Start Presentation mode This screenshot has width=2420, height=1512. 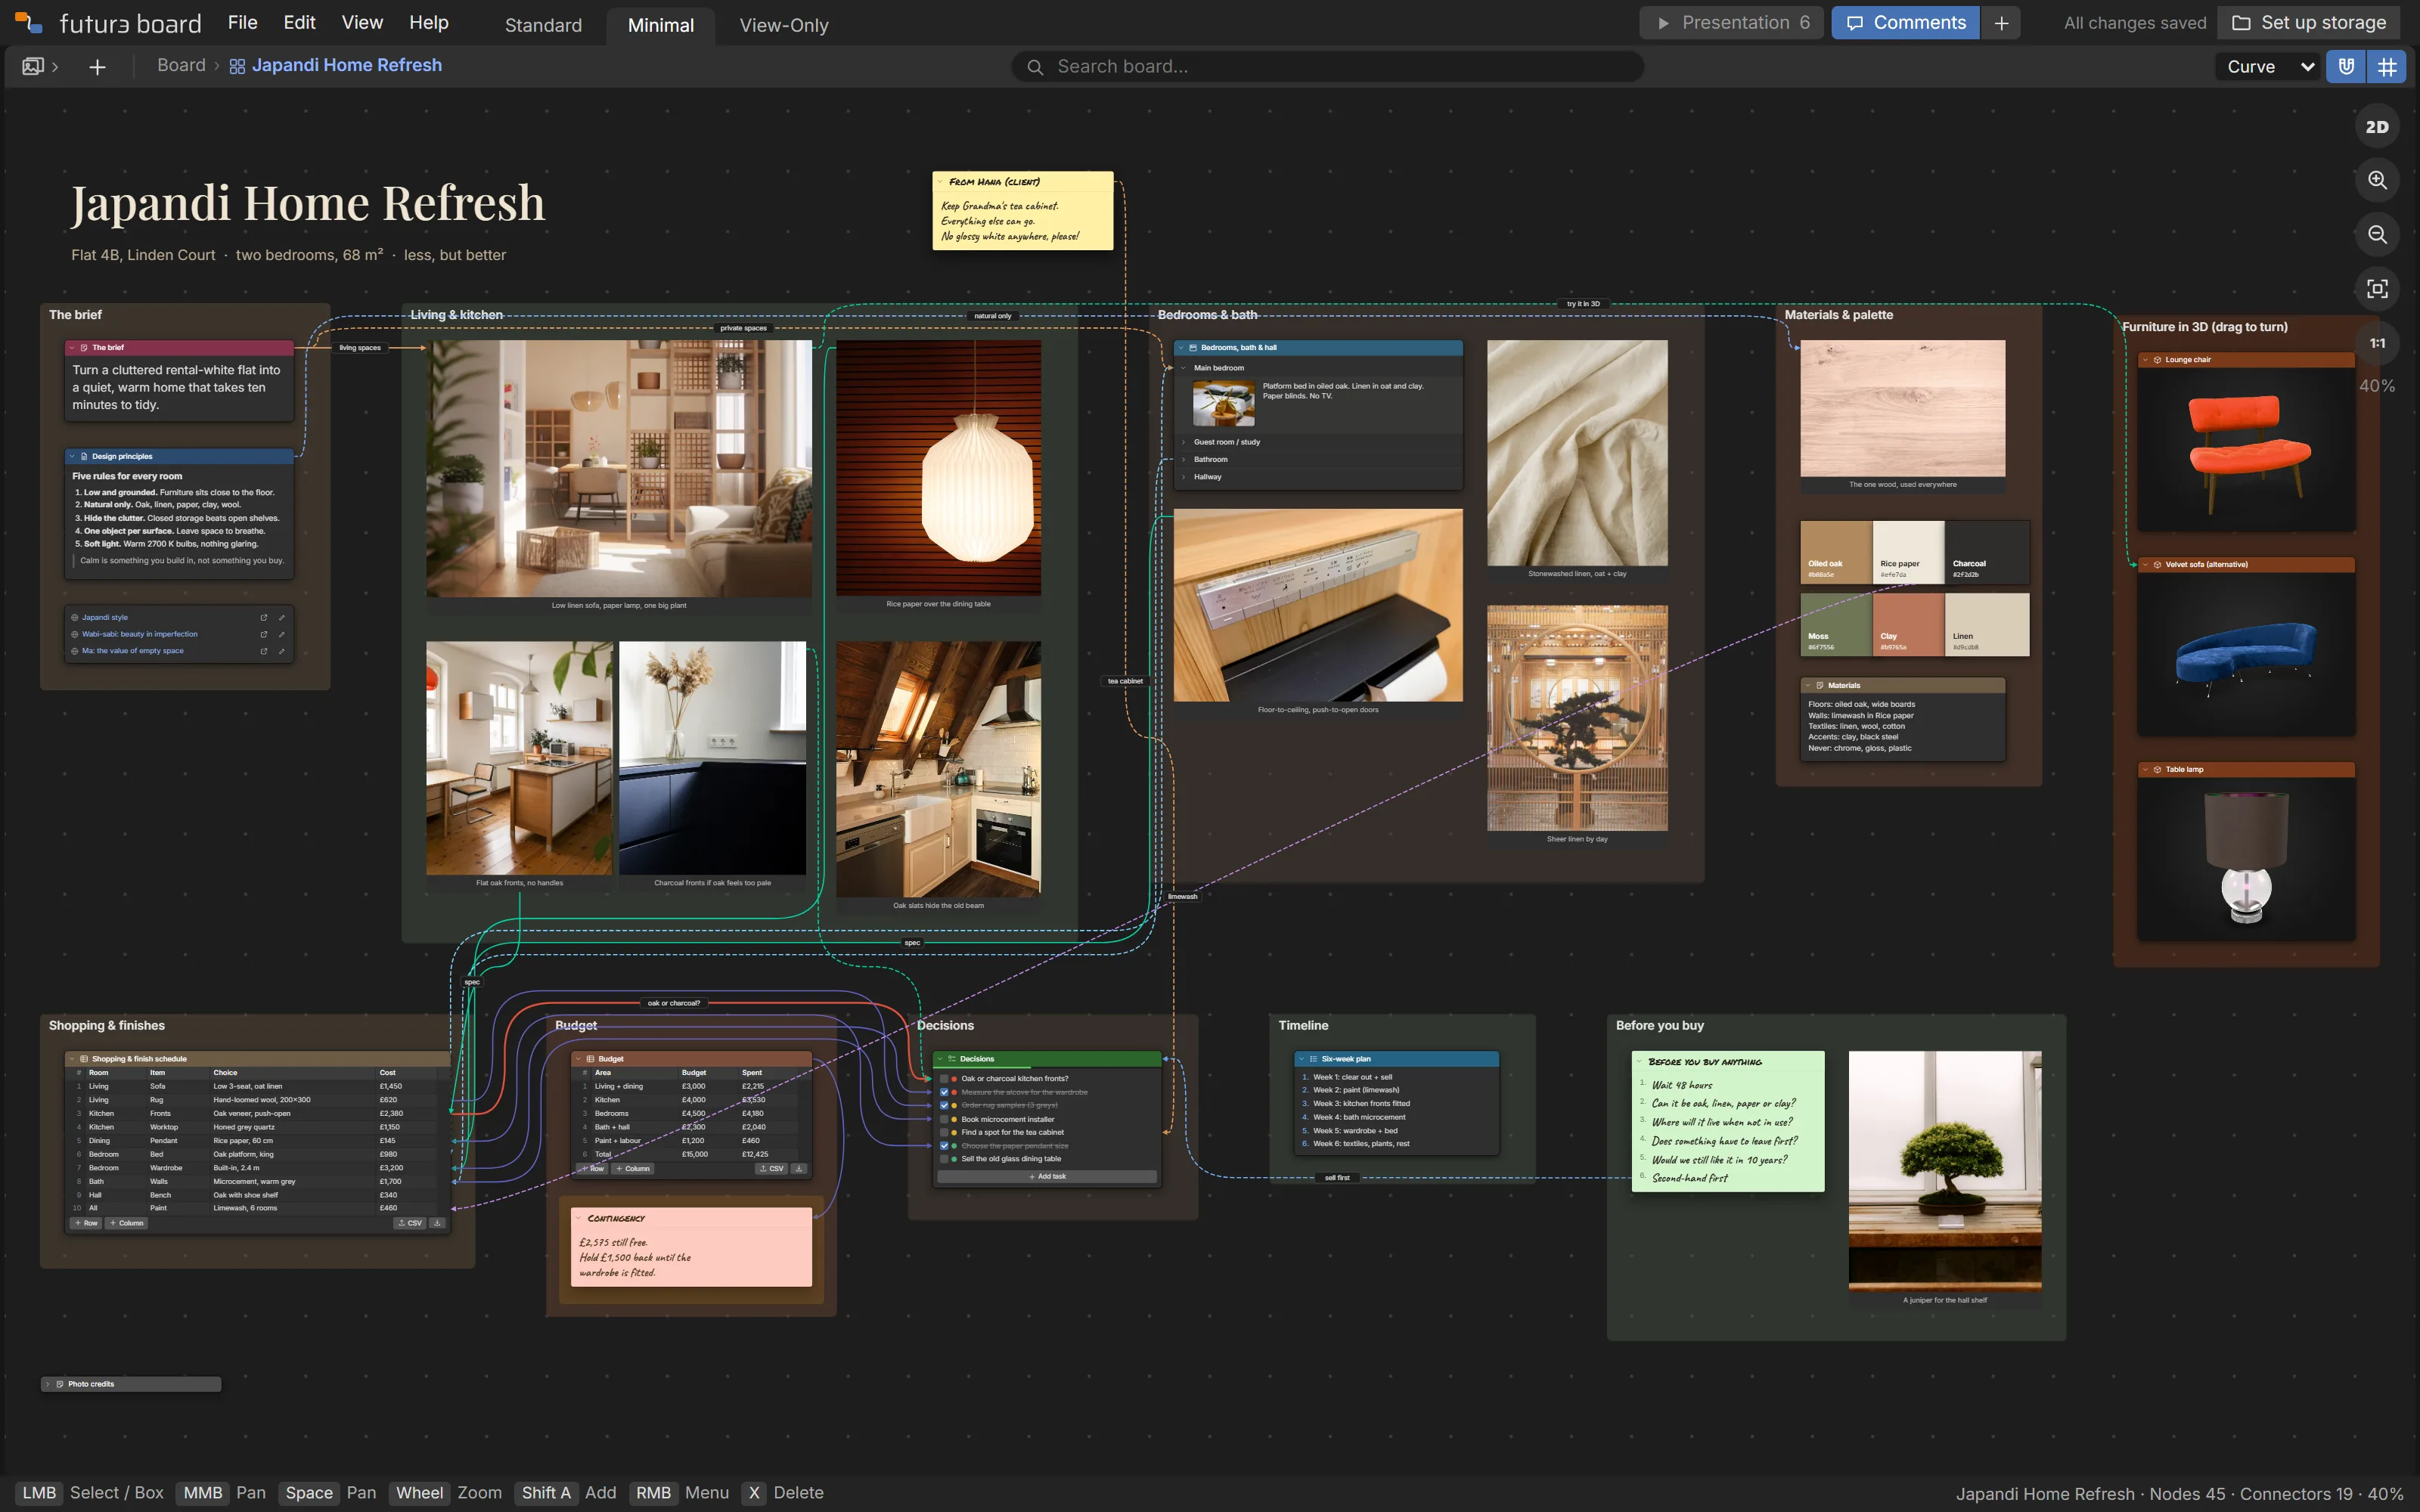[x=1733, y=23]
